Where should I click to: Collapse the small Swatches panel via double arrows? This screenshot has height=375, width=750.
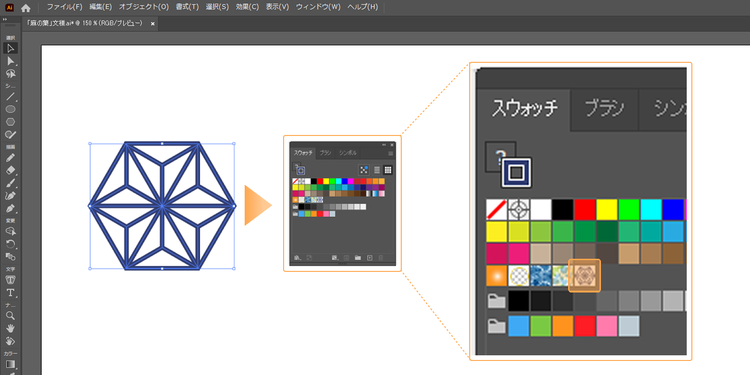[x=384, y=145]
